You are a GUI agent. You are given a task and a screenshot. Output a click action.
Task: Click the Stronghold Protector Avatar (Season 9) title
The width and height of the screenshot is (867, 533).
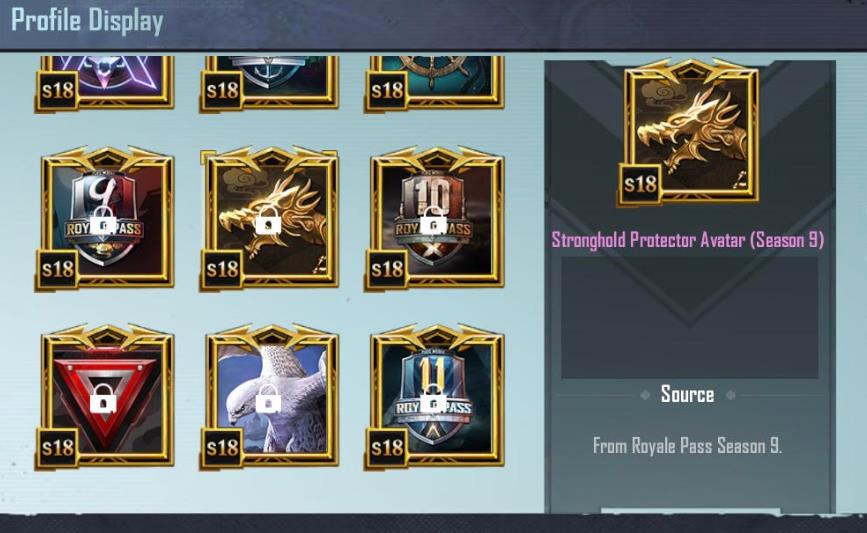coord(687,240)
